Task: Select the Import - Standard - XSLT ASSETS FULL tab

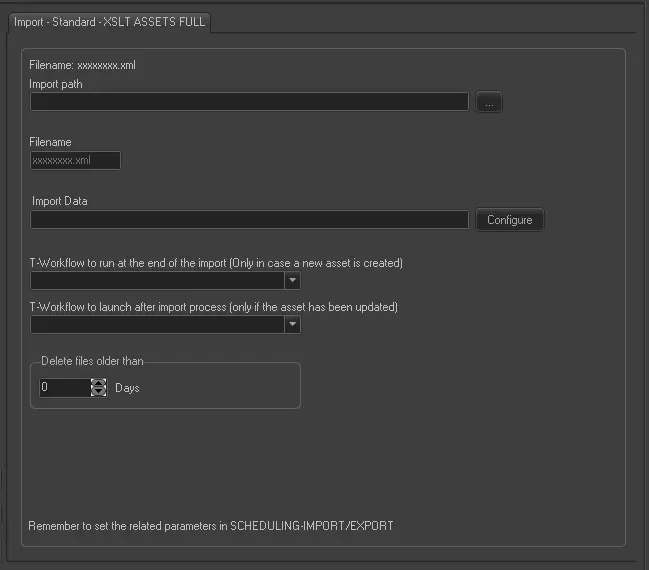Action: pyautogui.click(x=110, y=21)
